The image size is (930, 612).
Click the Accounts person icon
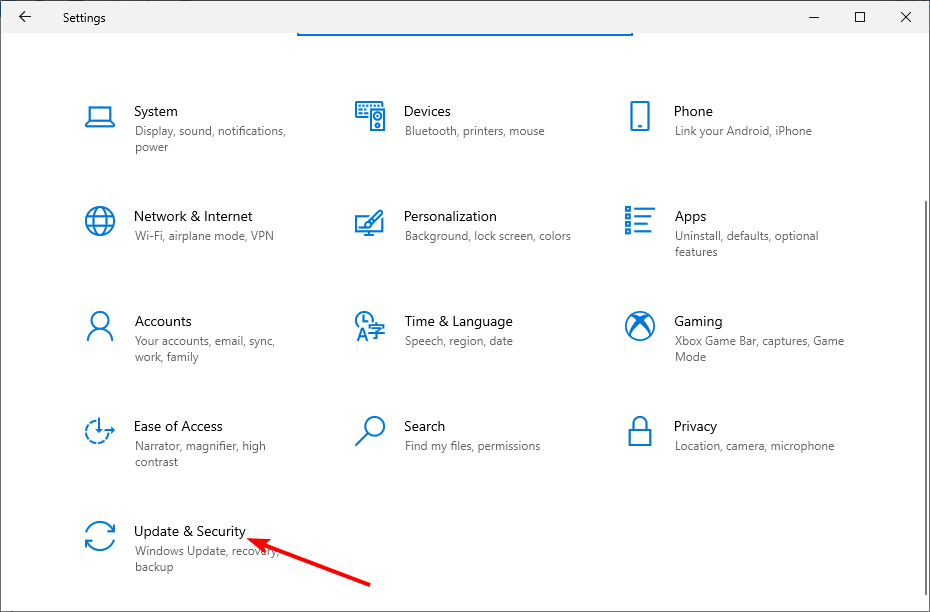click(x=100, y=326)
